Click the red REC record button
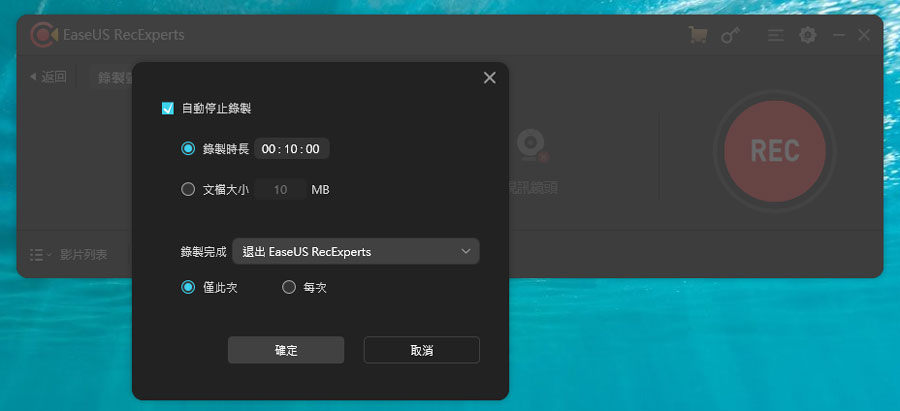Image resolution: width=900 pixels, height=411 pixels. pyautogui.click(x=775, y=151)
